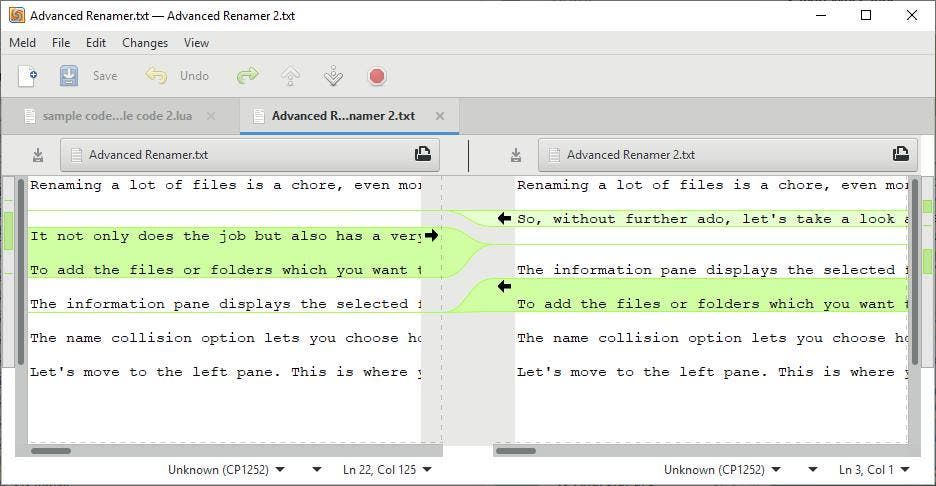The width and height of the screenshot is (936, 486).
Task: Maximize the Meld window
Action: tap(866, 16)
